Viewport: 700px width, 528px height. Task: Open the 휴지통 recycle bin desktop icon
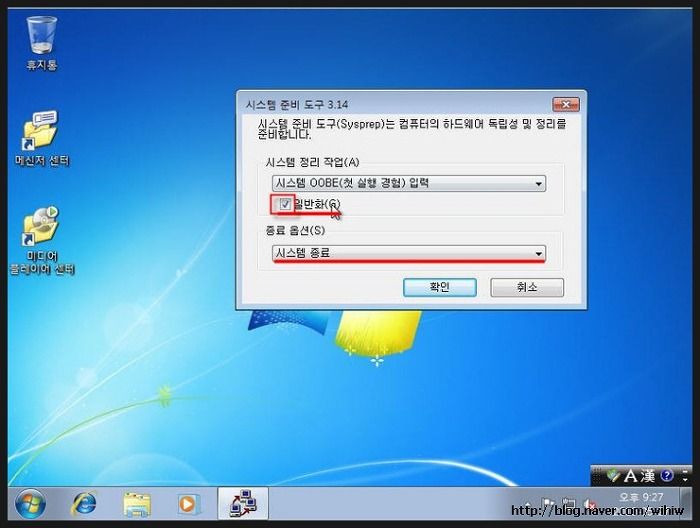pyautogui.click(x=42, y=43)
